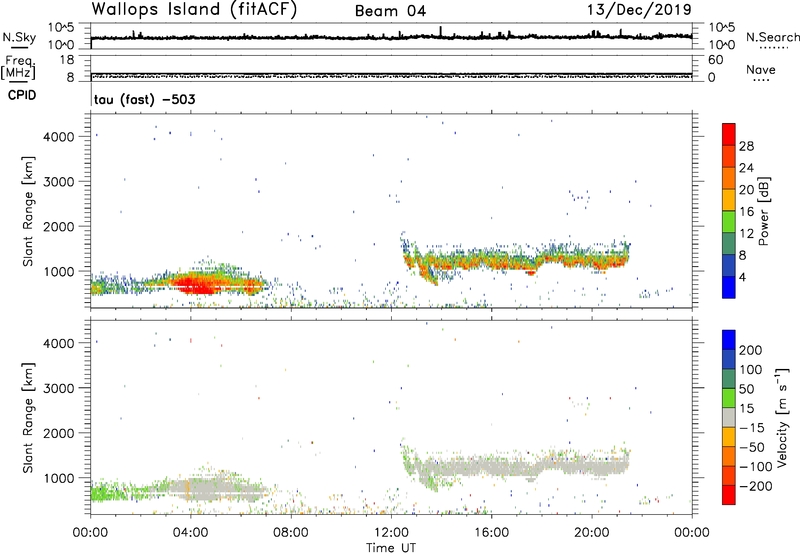Click the '60' tick on Nave axis
The width and height of the screenshot is (800, 554).
[x=715, y=60]
